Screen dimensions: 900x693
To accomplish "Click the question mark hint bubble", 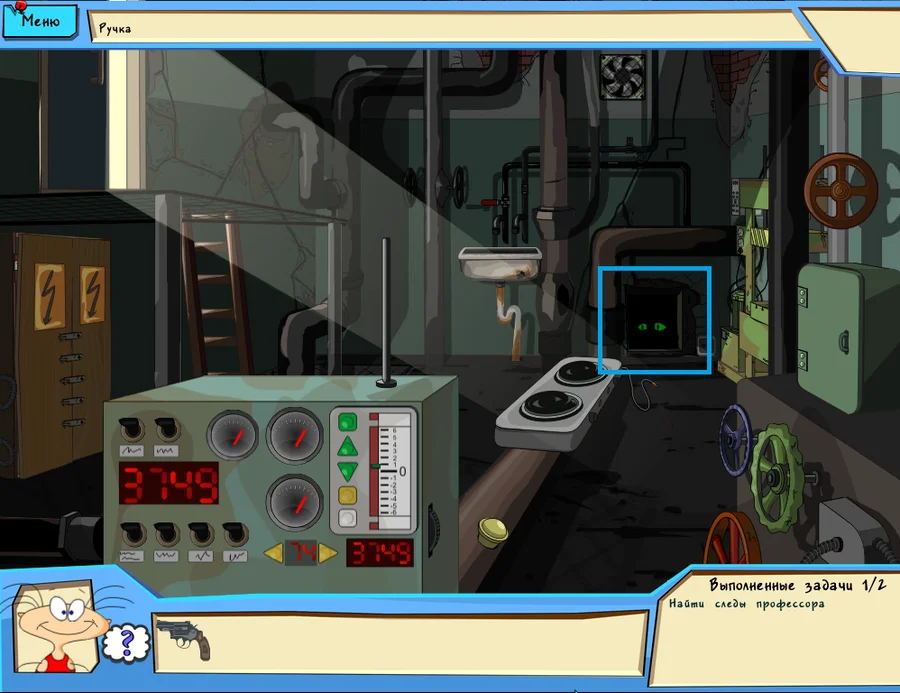I will pyautogui.click(x=124, y=643).
